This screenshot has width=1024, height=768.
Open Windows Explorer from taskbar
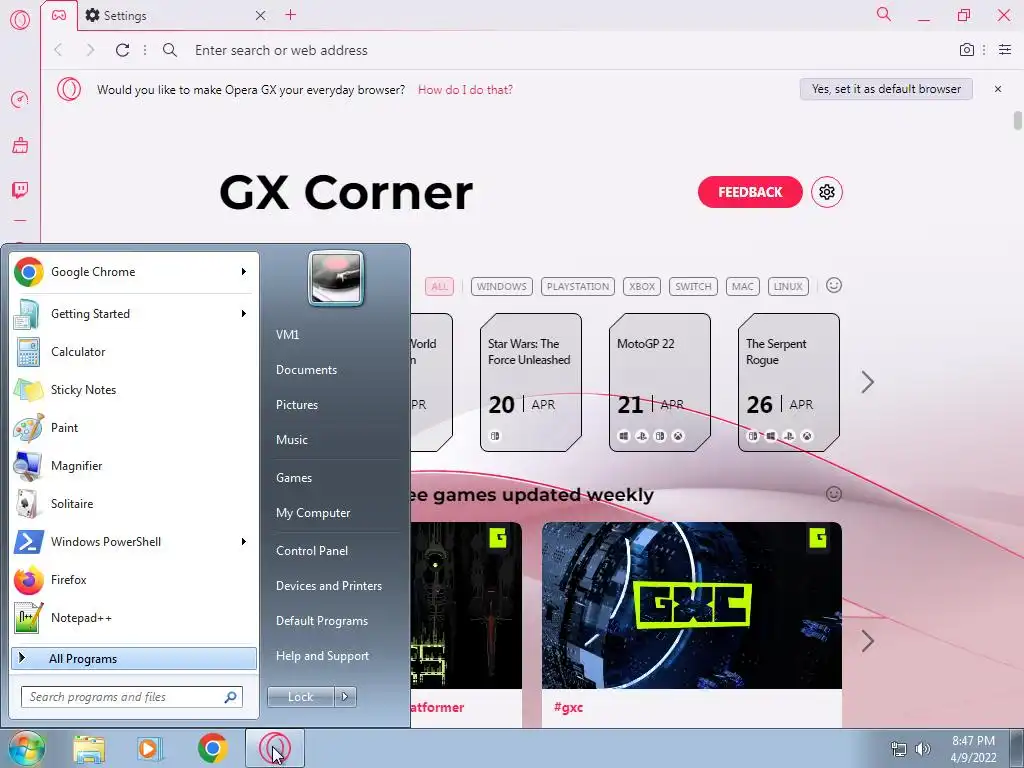coord(89,748)
